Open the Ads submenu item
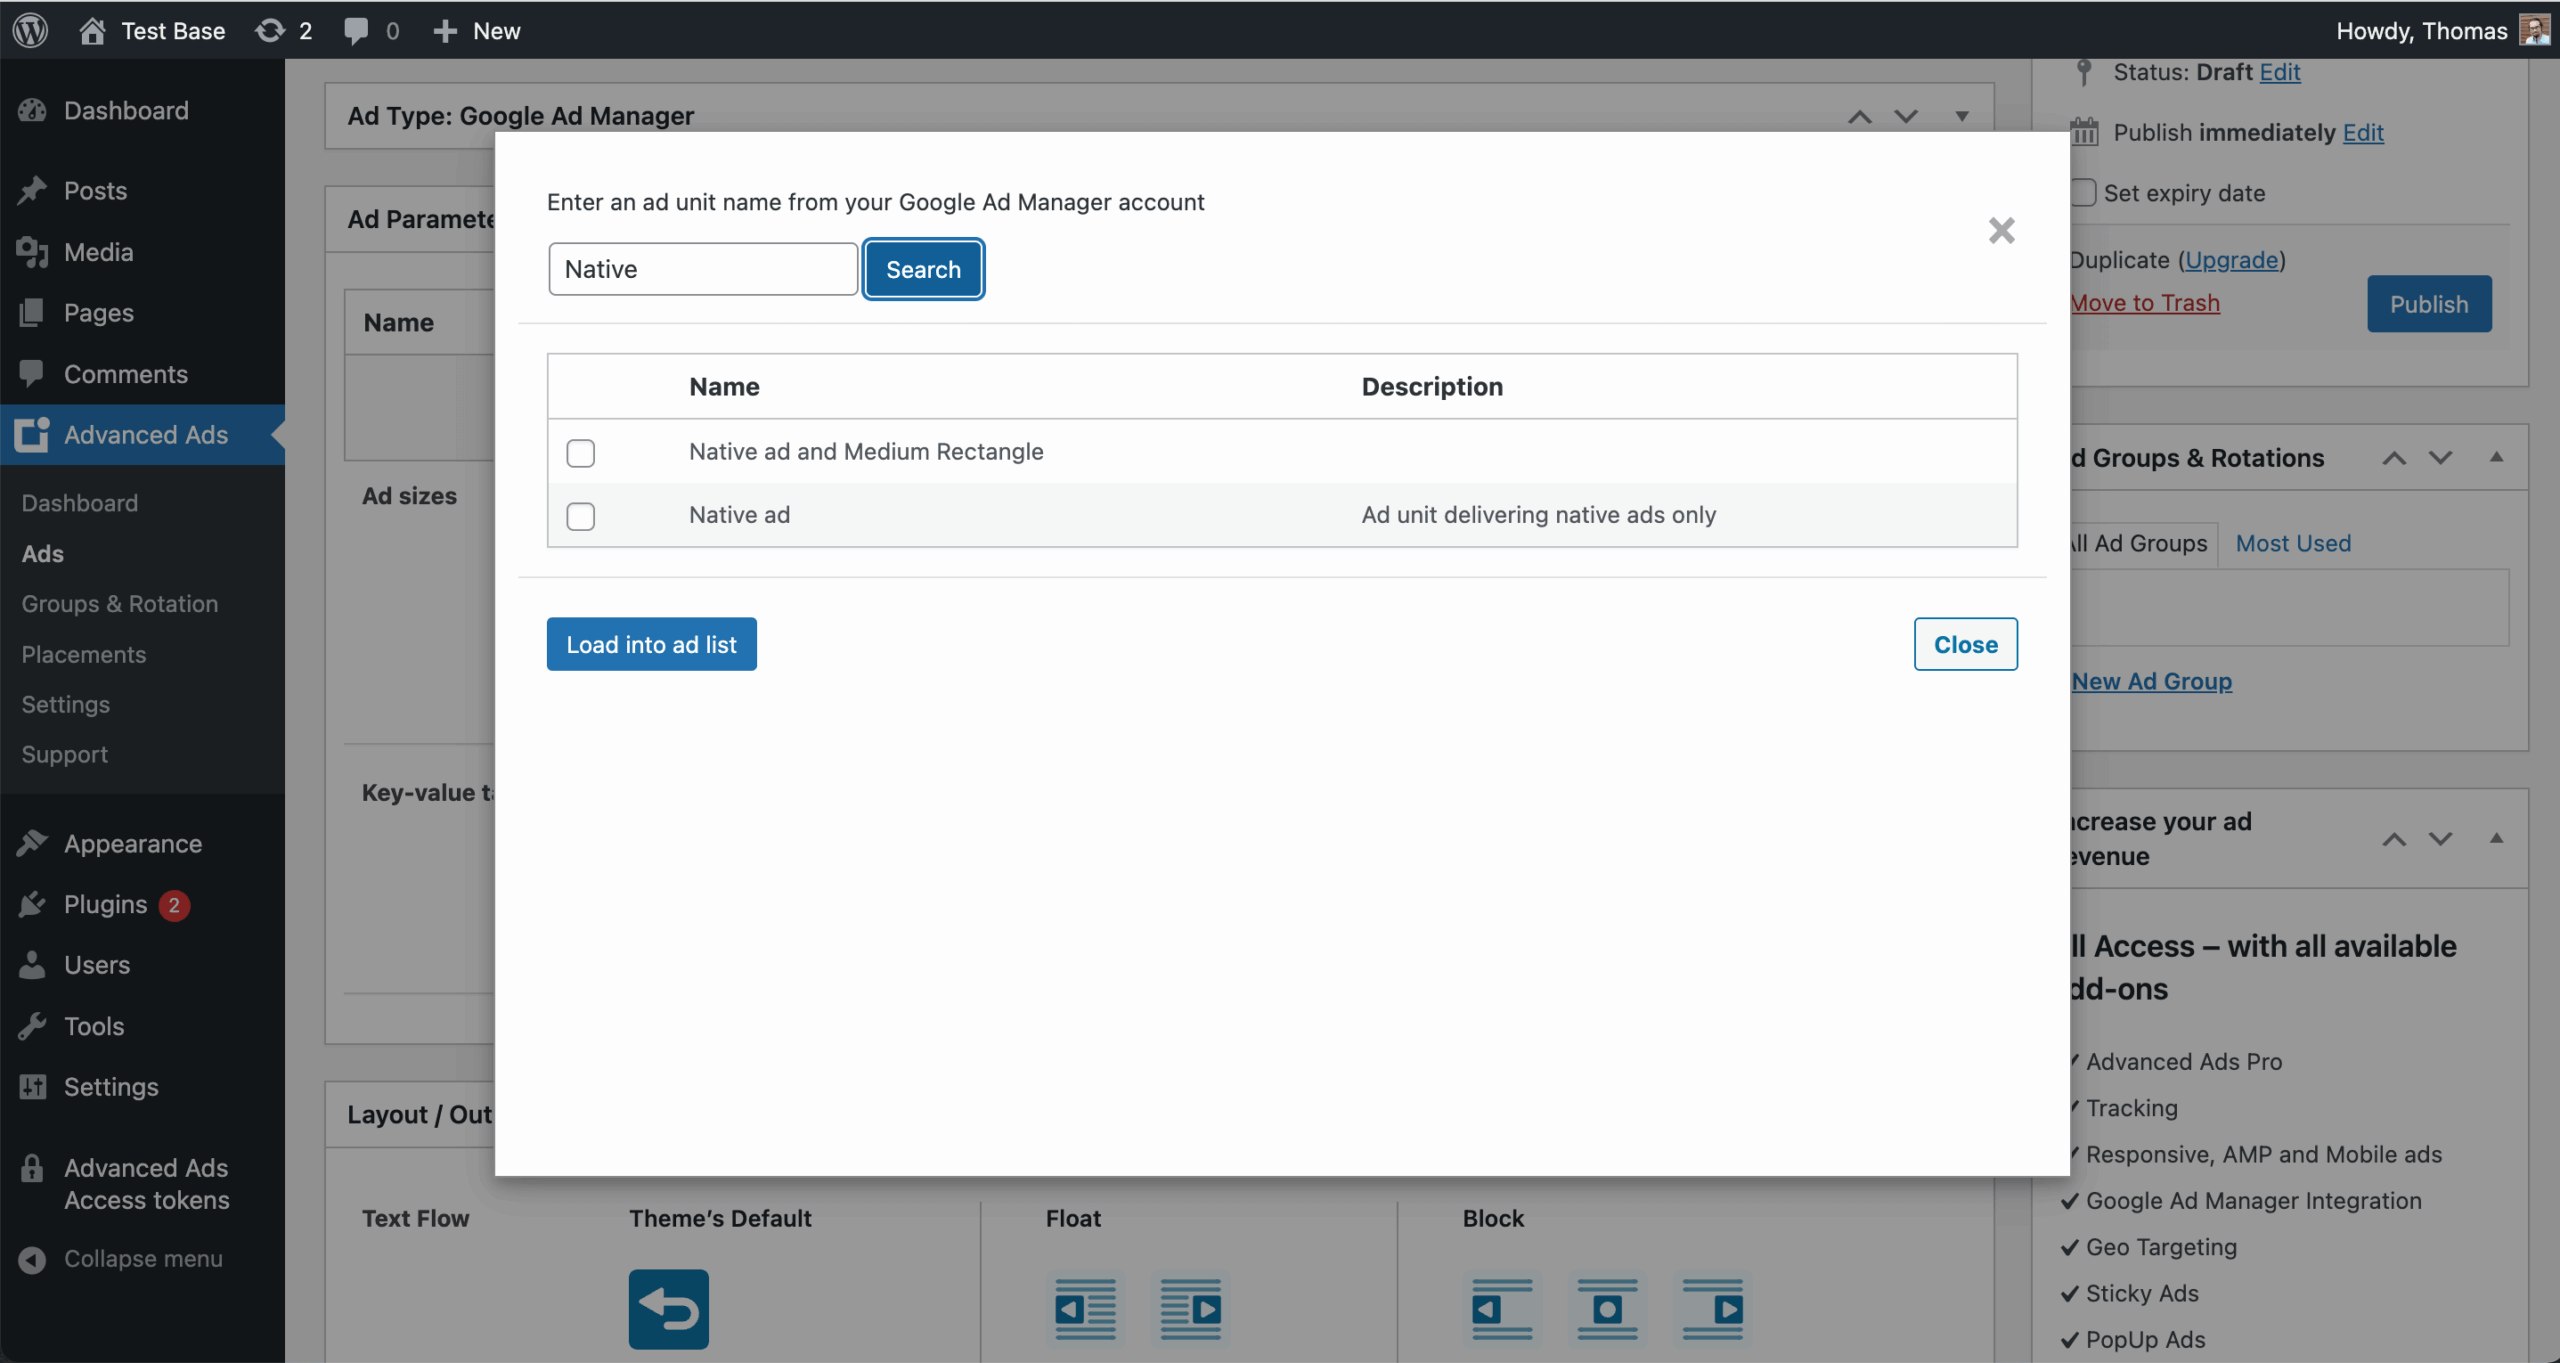 pyautogui.click(x=43, y=553)
